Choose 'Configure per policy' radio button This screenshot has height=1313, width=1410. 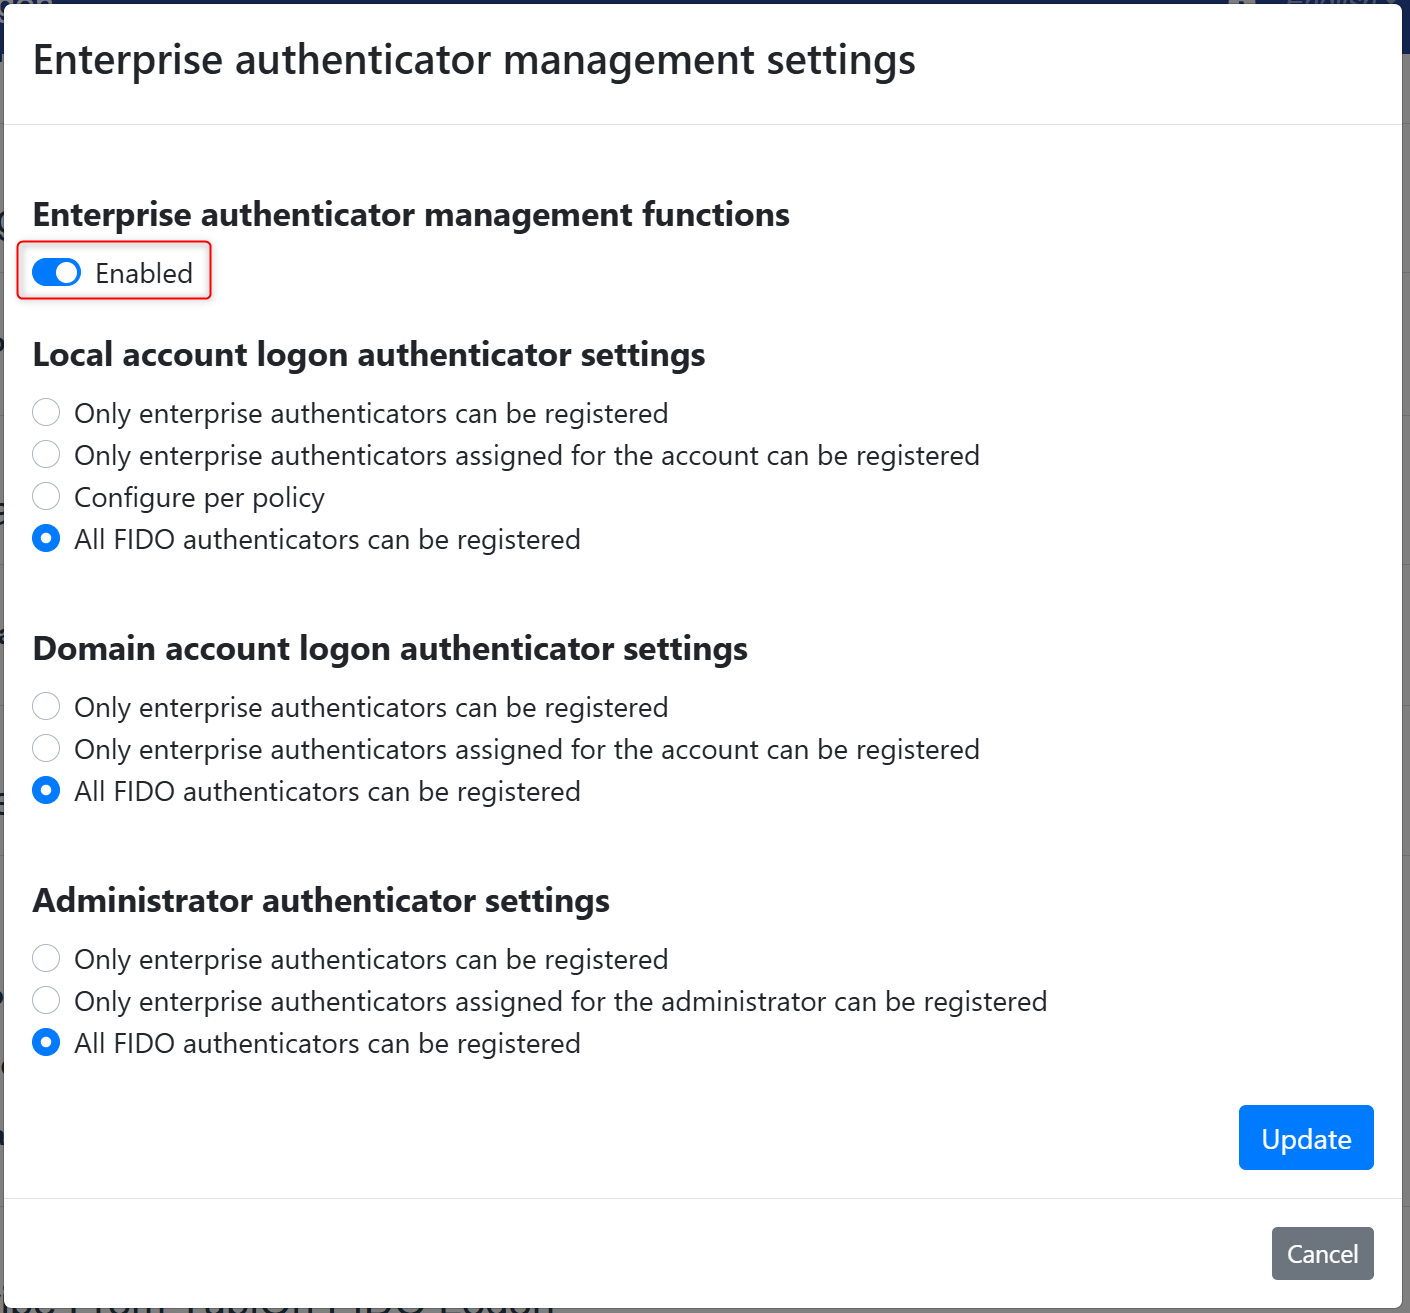(46, 496)
